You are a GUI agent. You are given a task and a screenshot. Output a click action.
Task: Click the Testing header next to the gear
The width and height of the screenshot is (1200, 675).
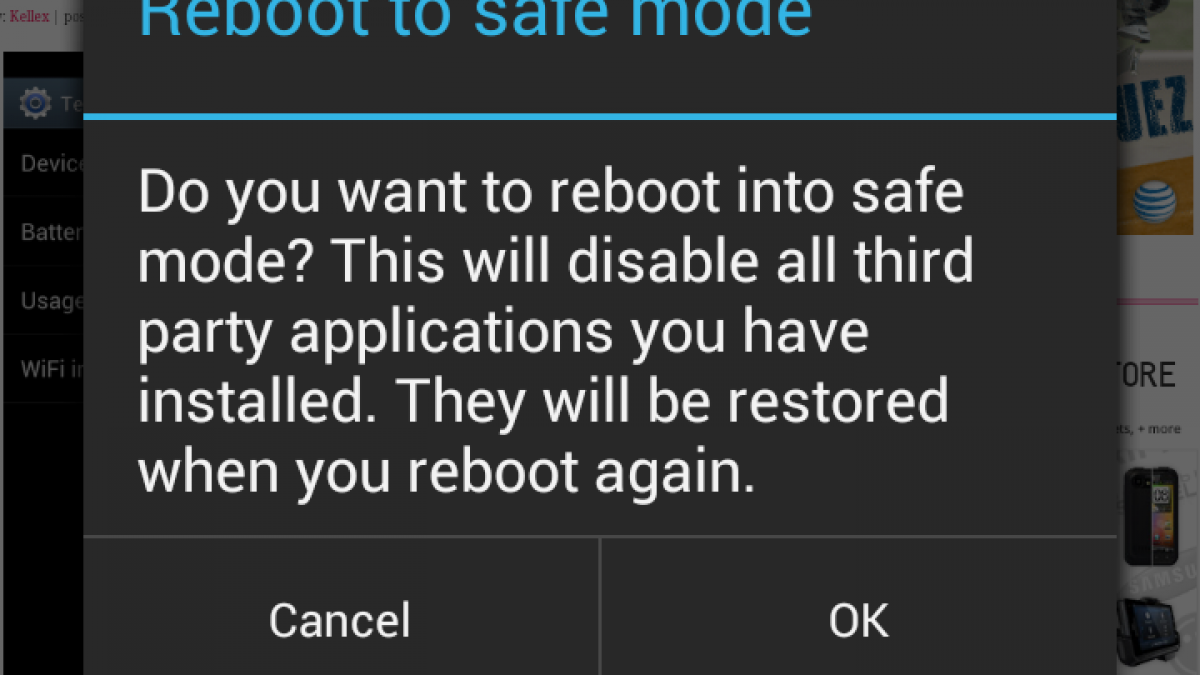pyautogui.click(x=72, y=103)
